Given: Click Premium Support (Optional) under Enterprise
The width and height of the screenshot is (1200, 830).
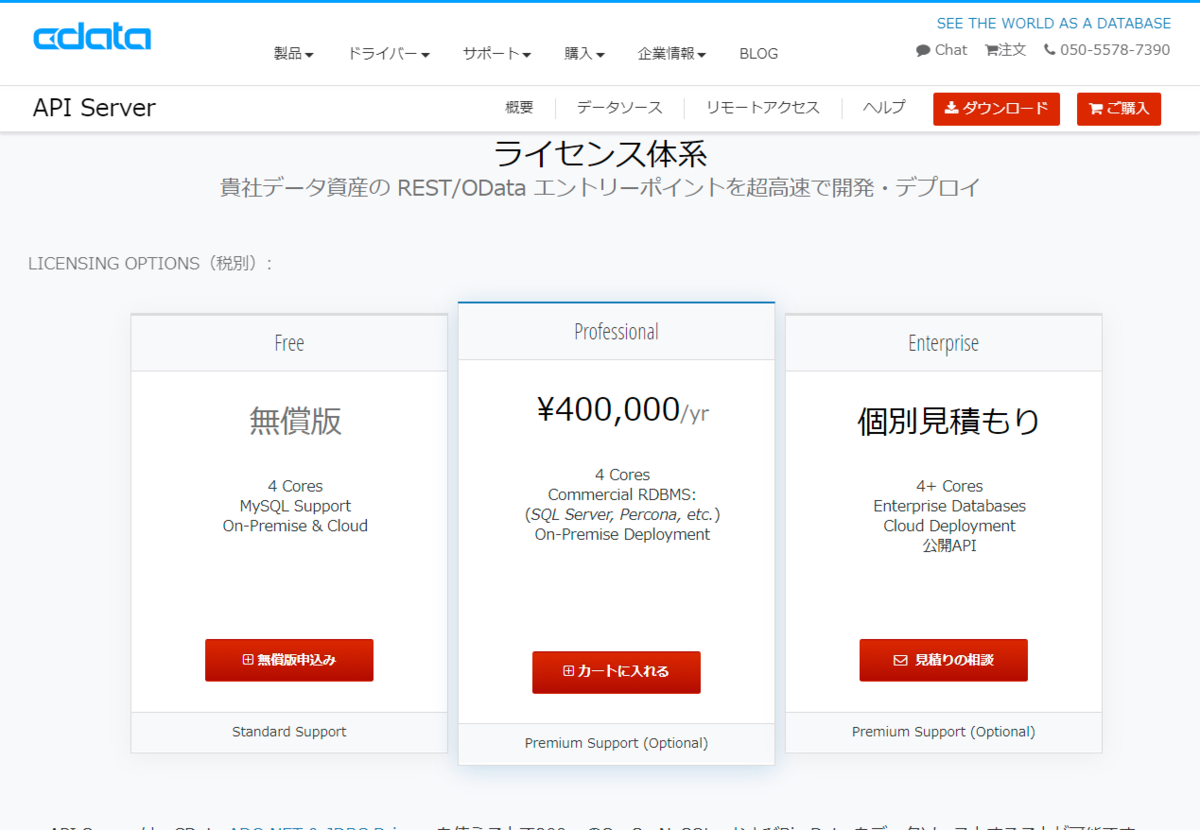Looking at the screenshot, I should pyautogui.click(x=943, y=732).
